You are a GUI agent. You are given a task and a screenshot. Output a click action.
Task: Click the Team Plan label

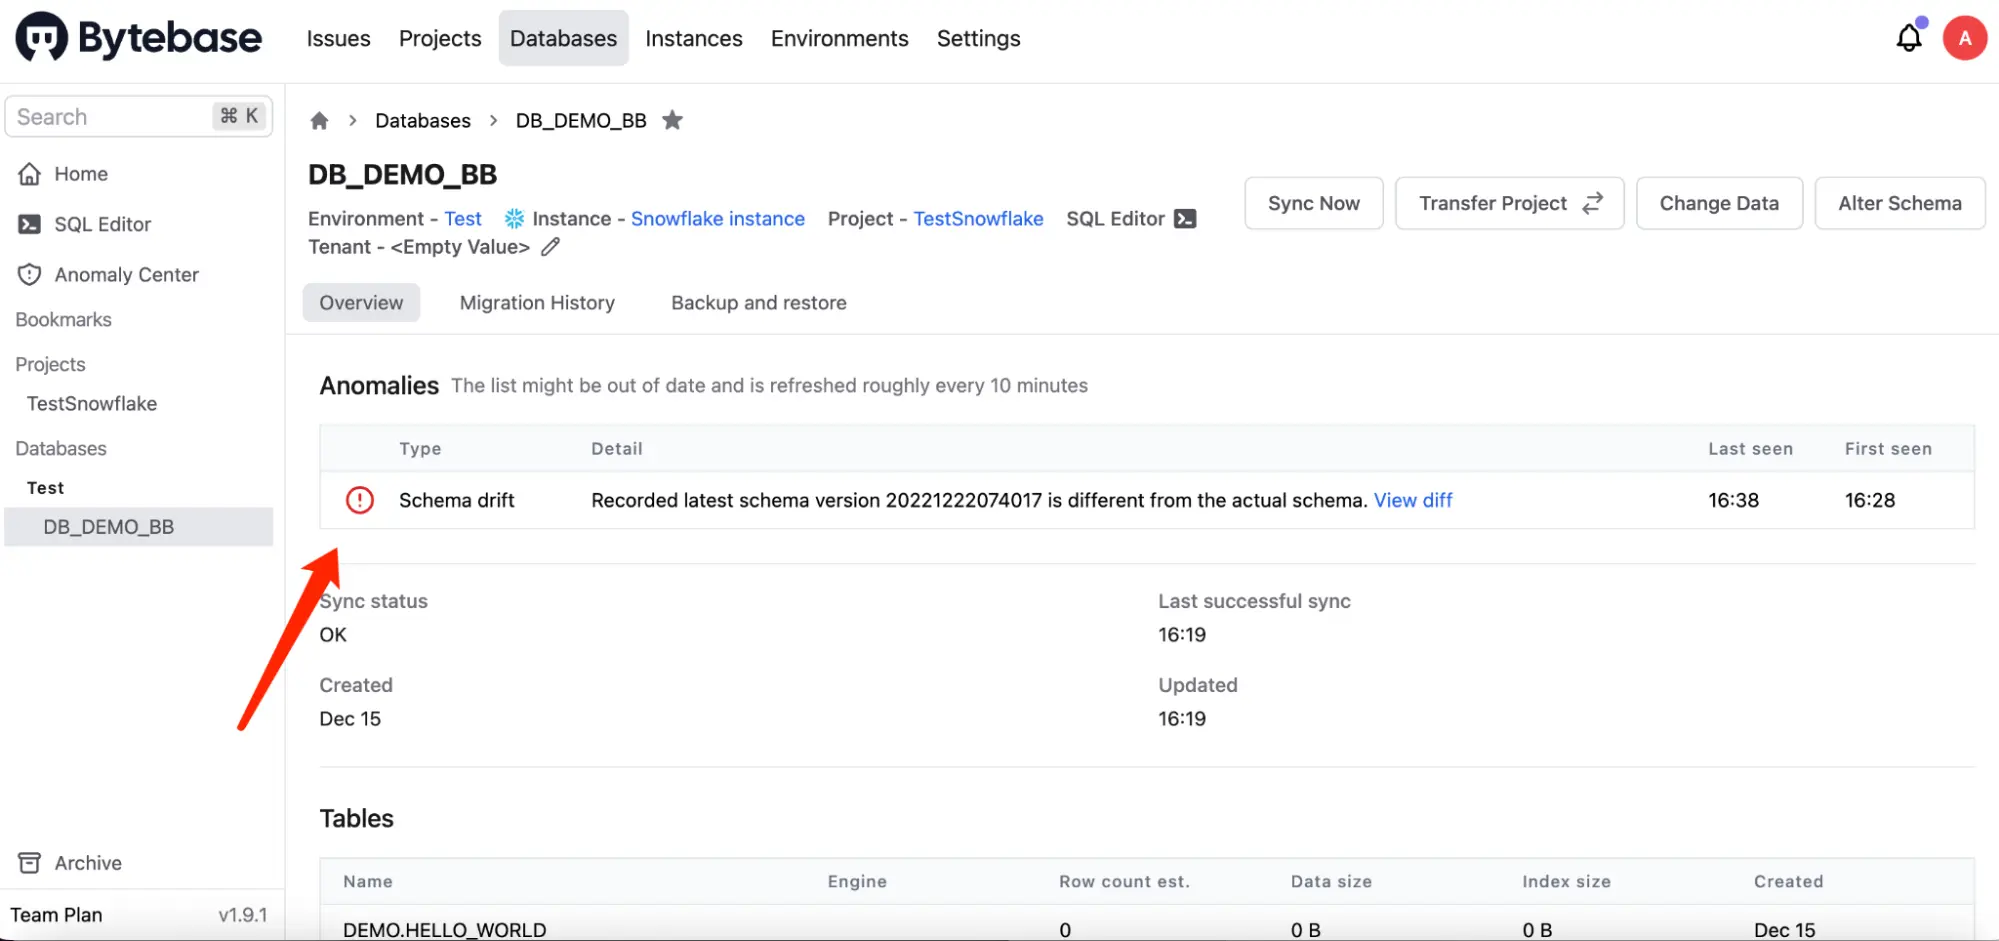pyautogui.click(x=56, y=915)
